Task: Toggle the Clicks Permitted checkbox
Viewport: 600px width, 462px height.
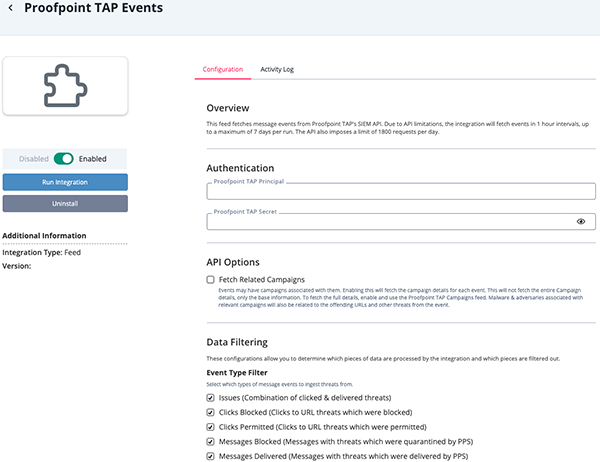Action: [x=210, y=427]
